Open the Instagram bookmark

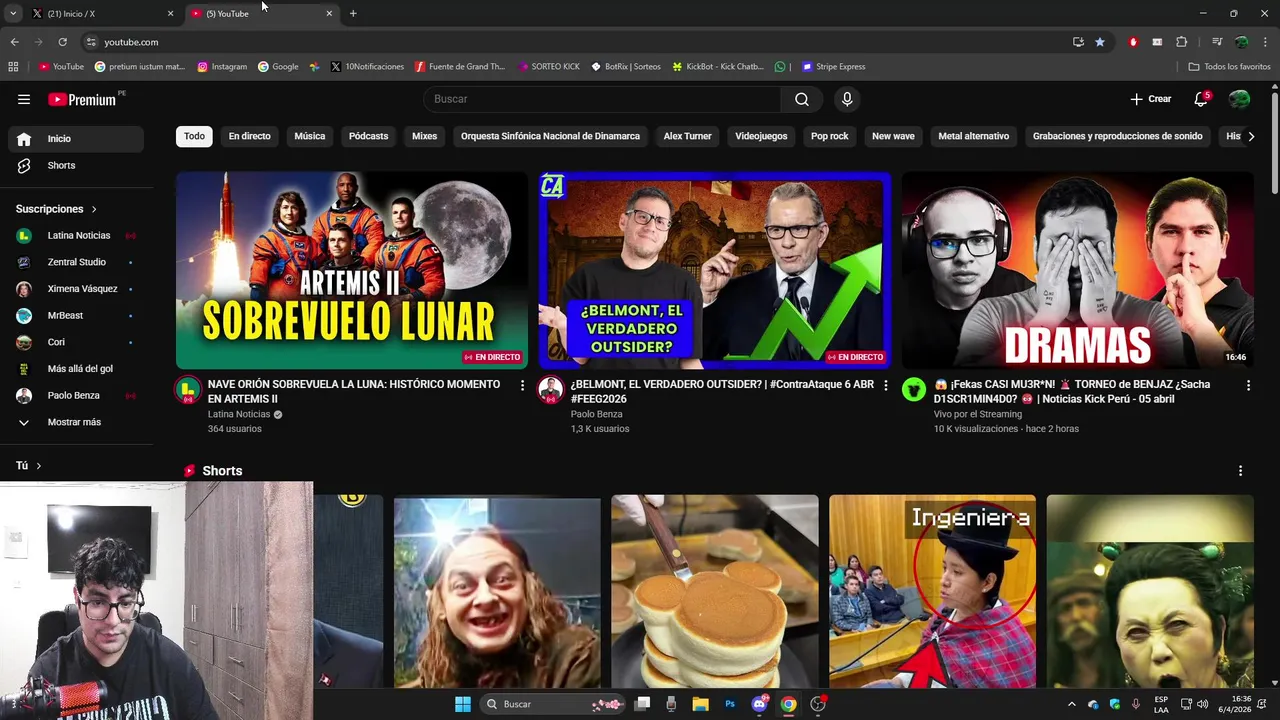(222, 67)
